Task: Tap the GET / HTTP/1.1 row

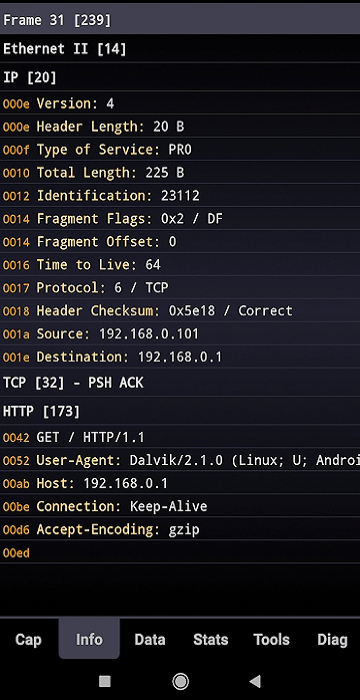Action: point(180,437)
